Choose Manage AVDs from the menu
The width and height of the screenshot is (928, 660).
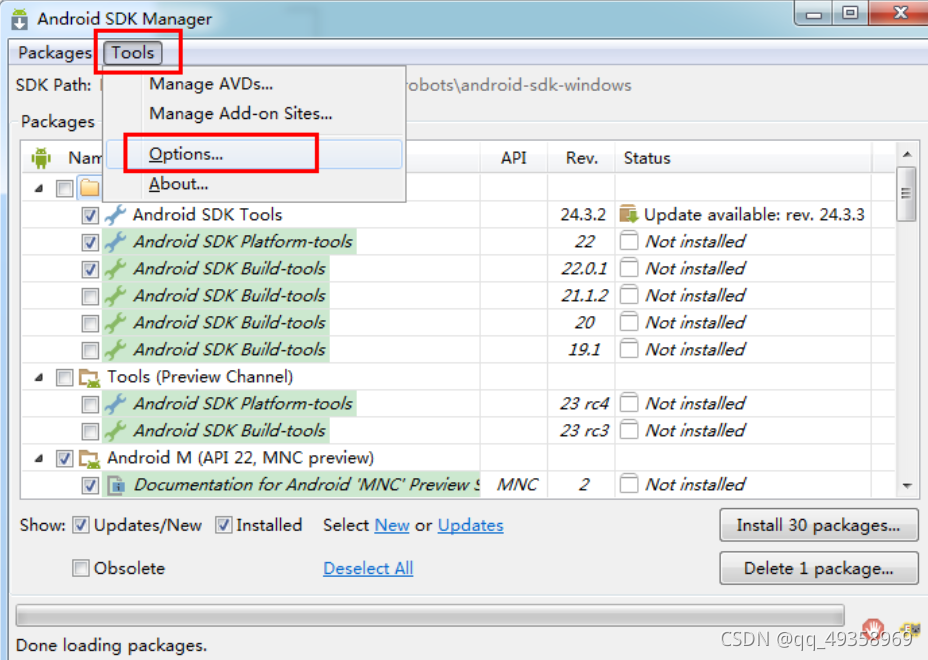tap(211, 84)
